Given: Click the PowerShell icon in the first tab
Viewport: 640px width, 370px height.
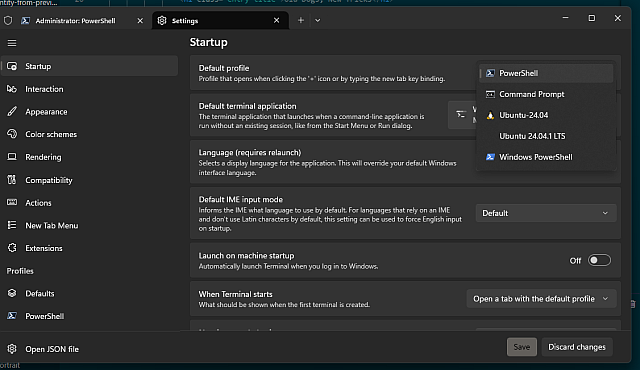Looking at the screenshot, I should 25,20.
